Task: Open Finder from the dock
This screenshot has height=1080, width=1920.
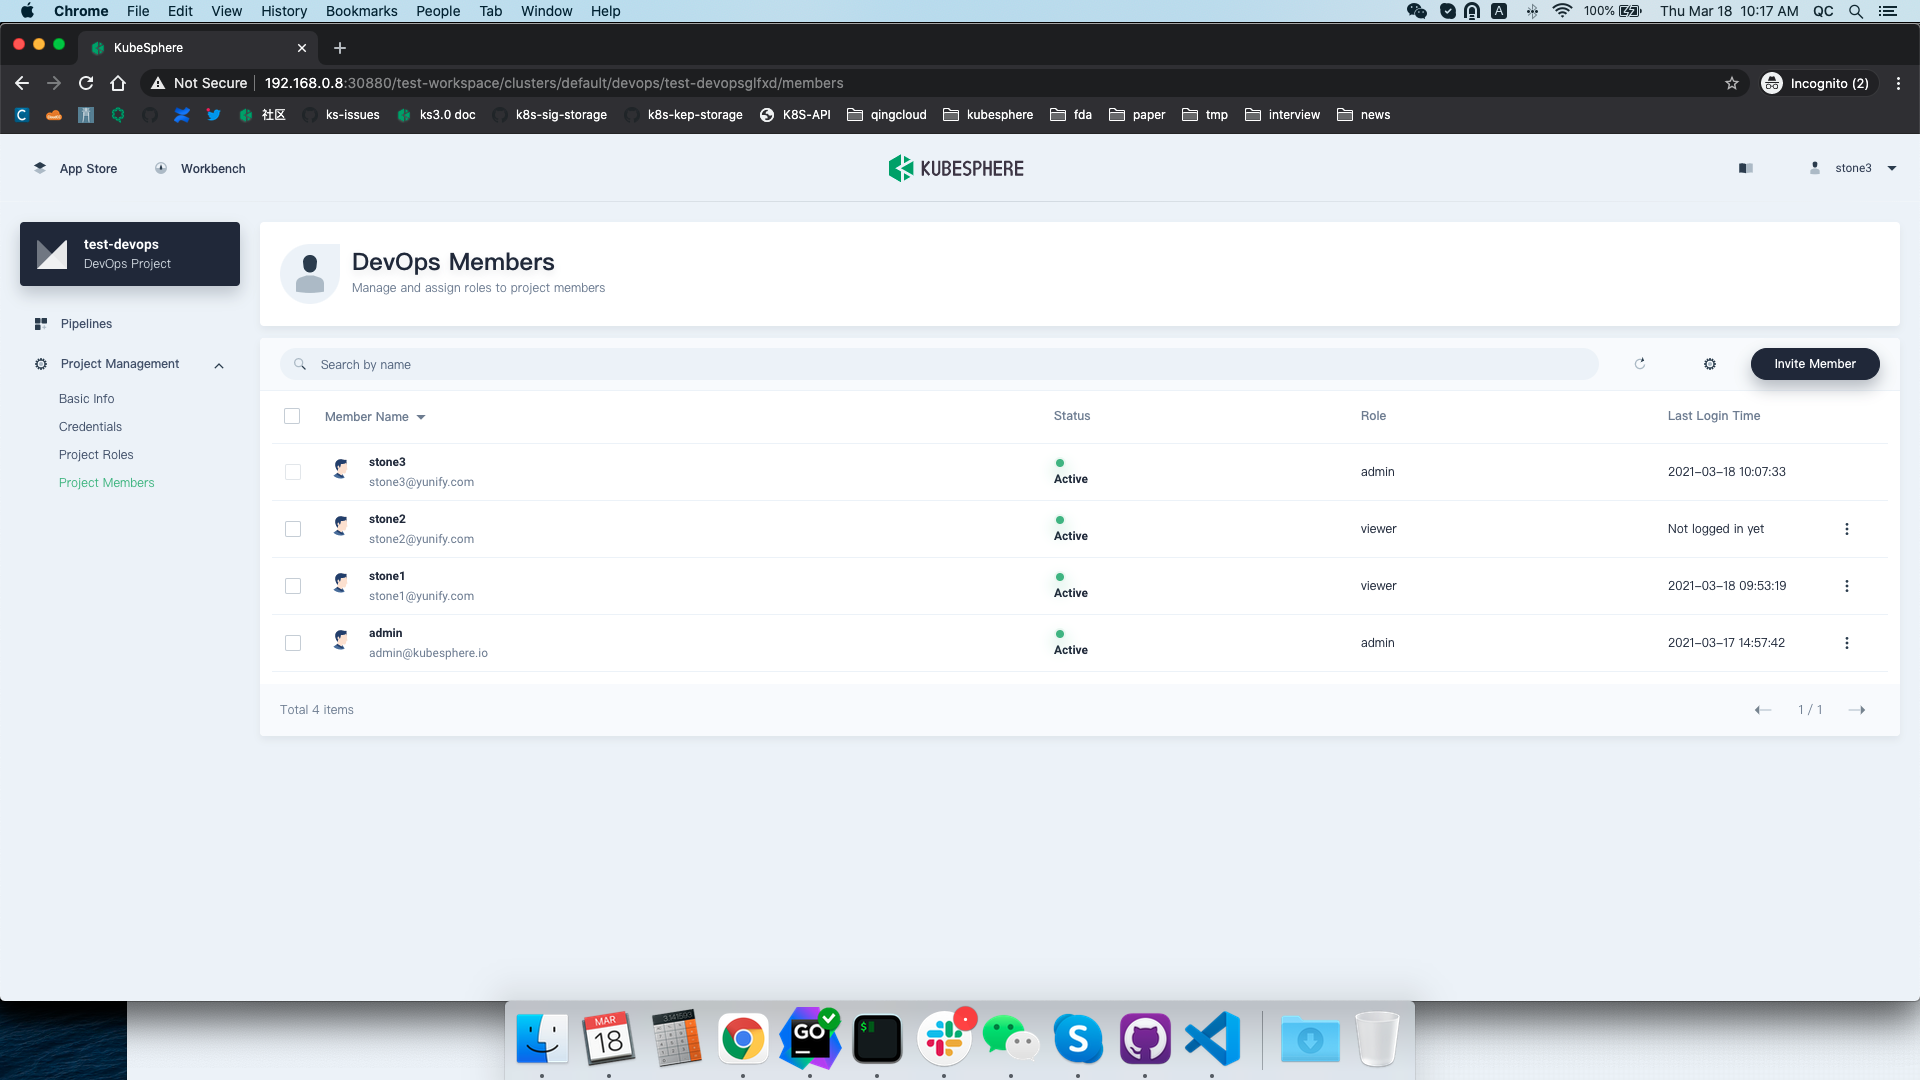Action: (x=542, y=1039)
